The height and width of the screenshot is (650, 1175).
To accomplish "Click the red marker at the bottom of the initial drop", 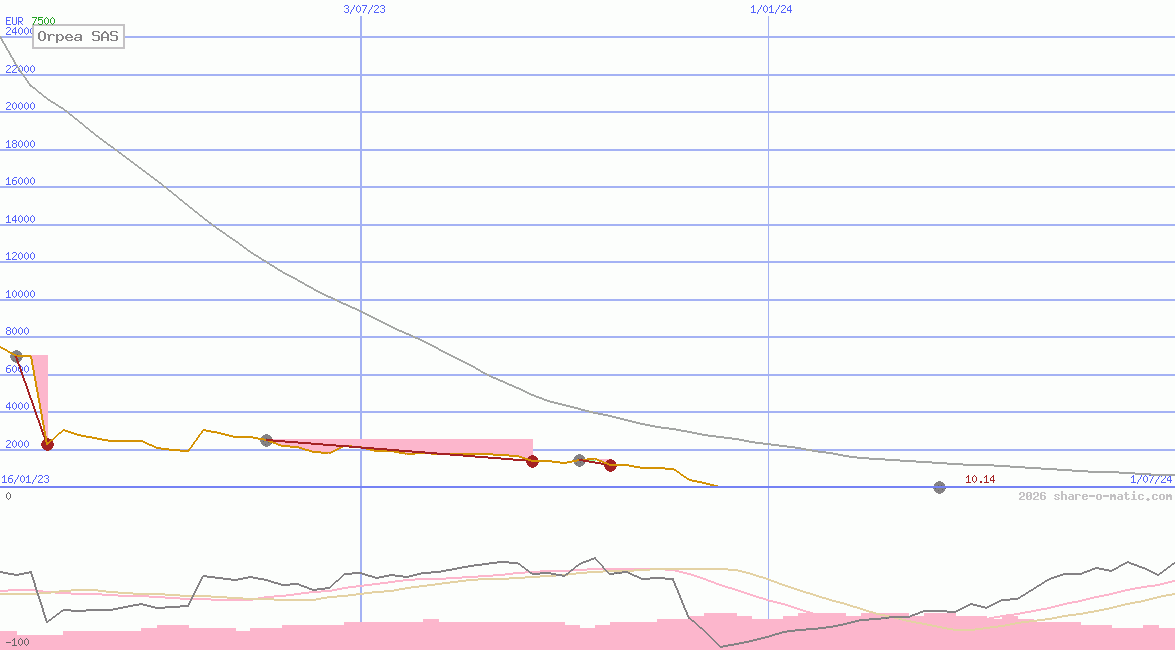I will (x=47, y=444).
